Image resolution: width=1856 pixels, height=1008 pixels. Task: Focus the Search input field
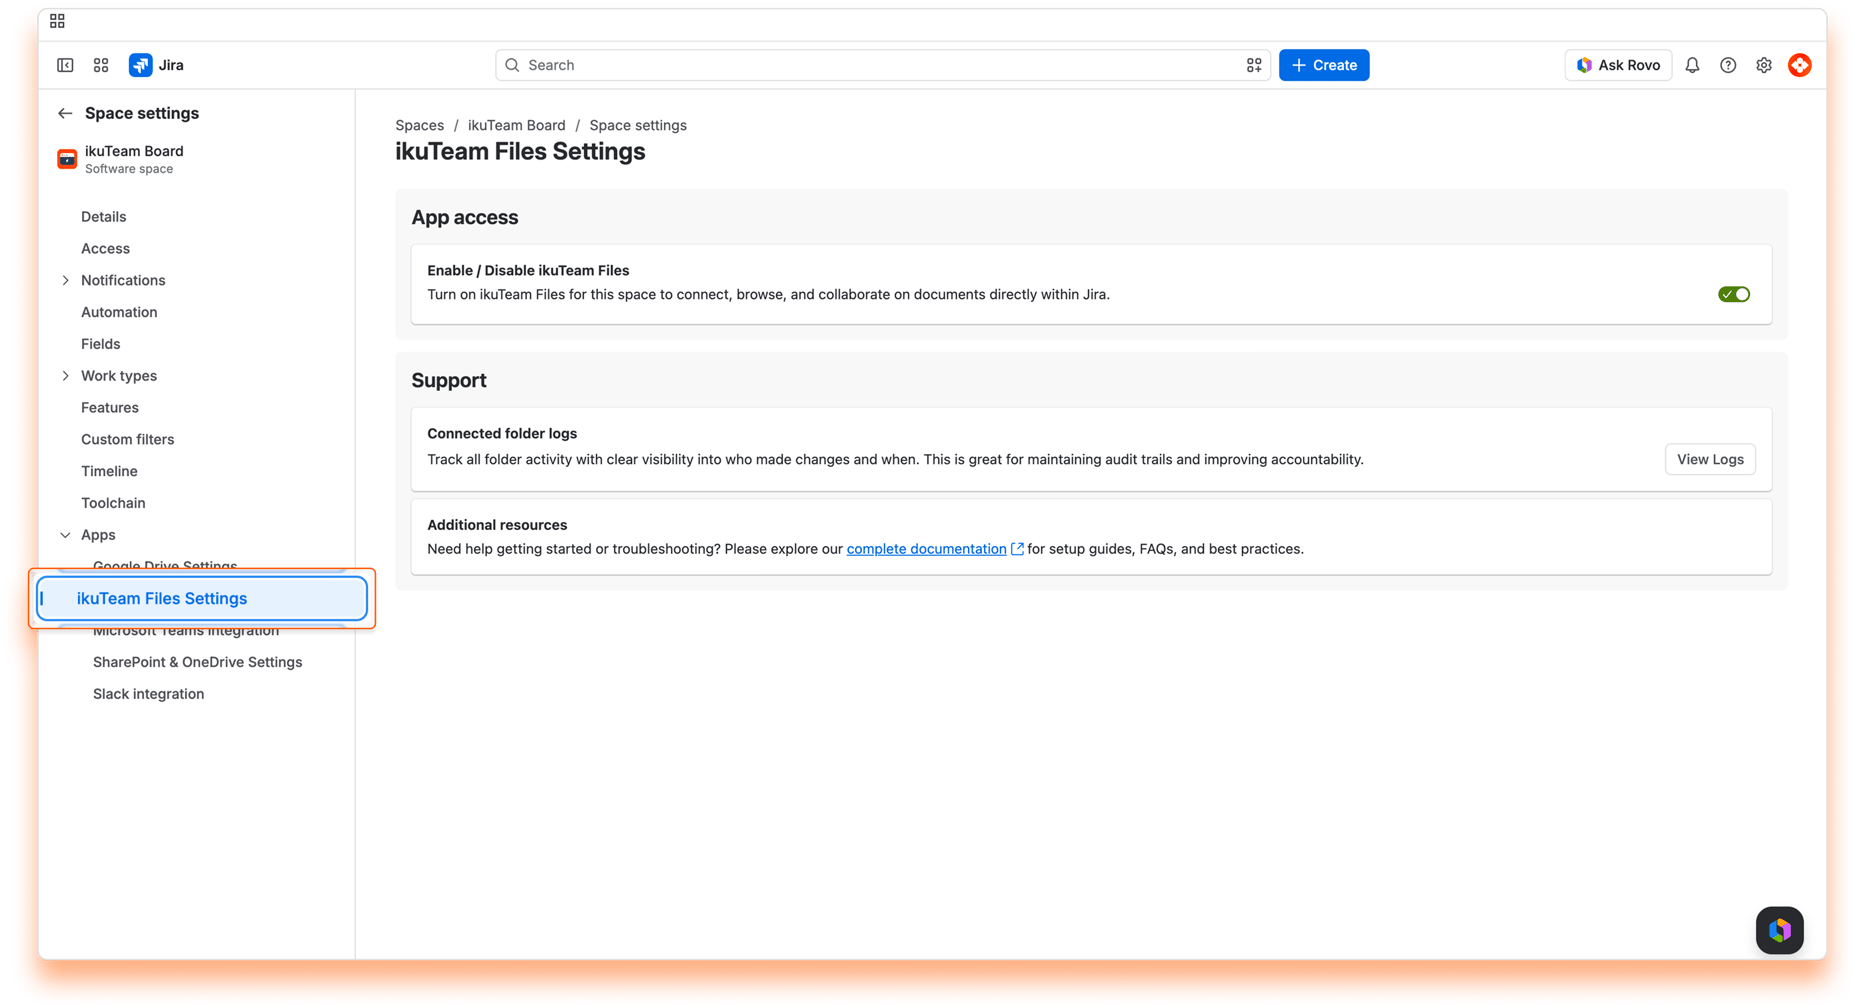pos(883,65)
